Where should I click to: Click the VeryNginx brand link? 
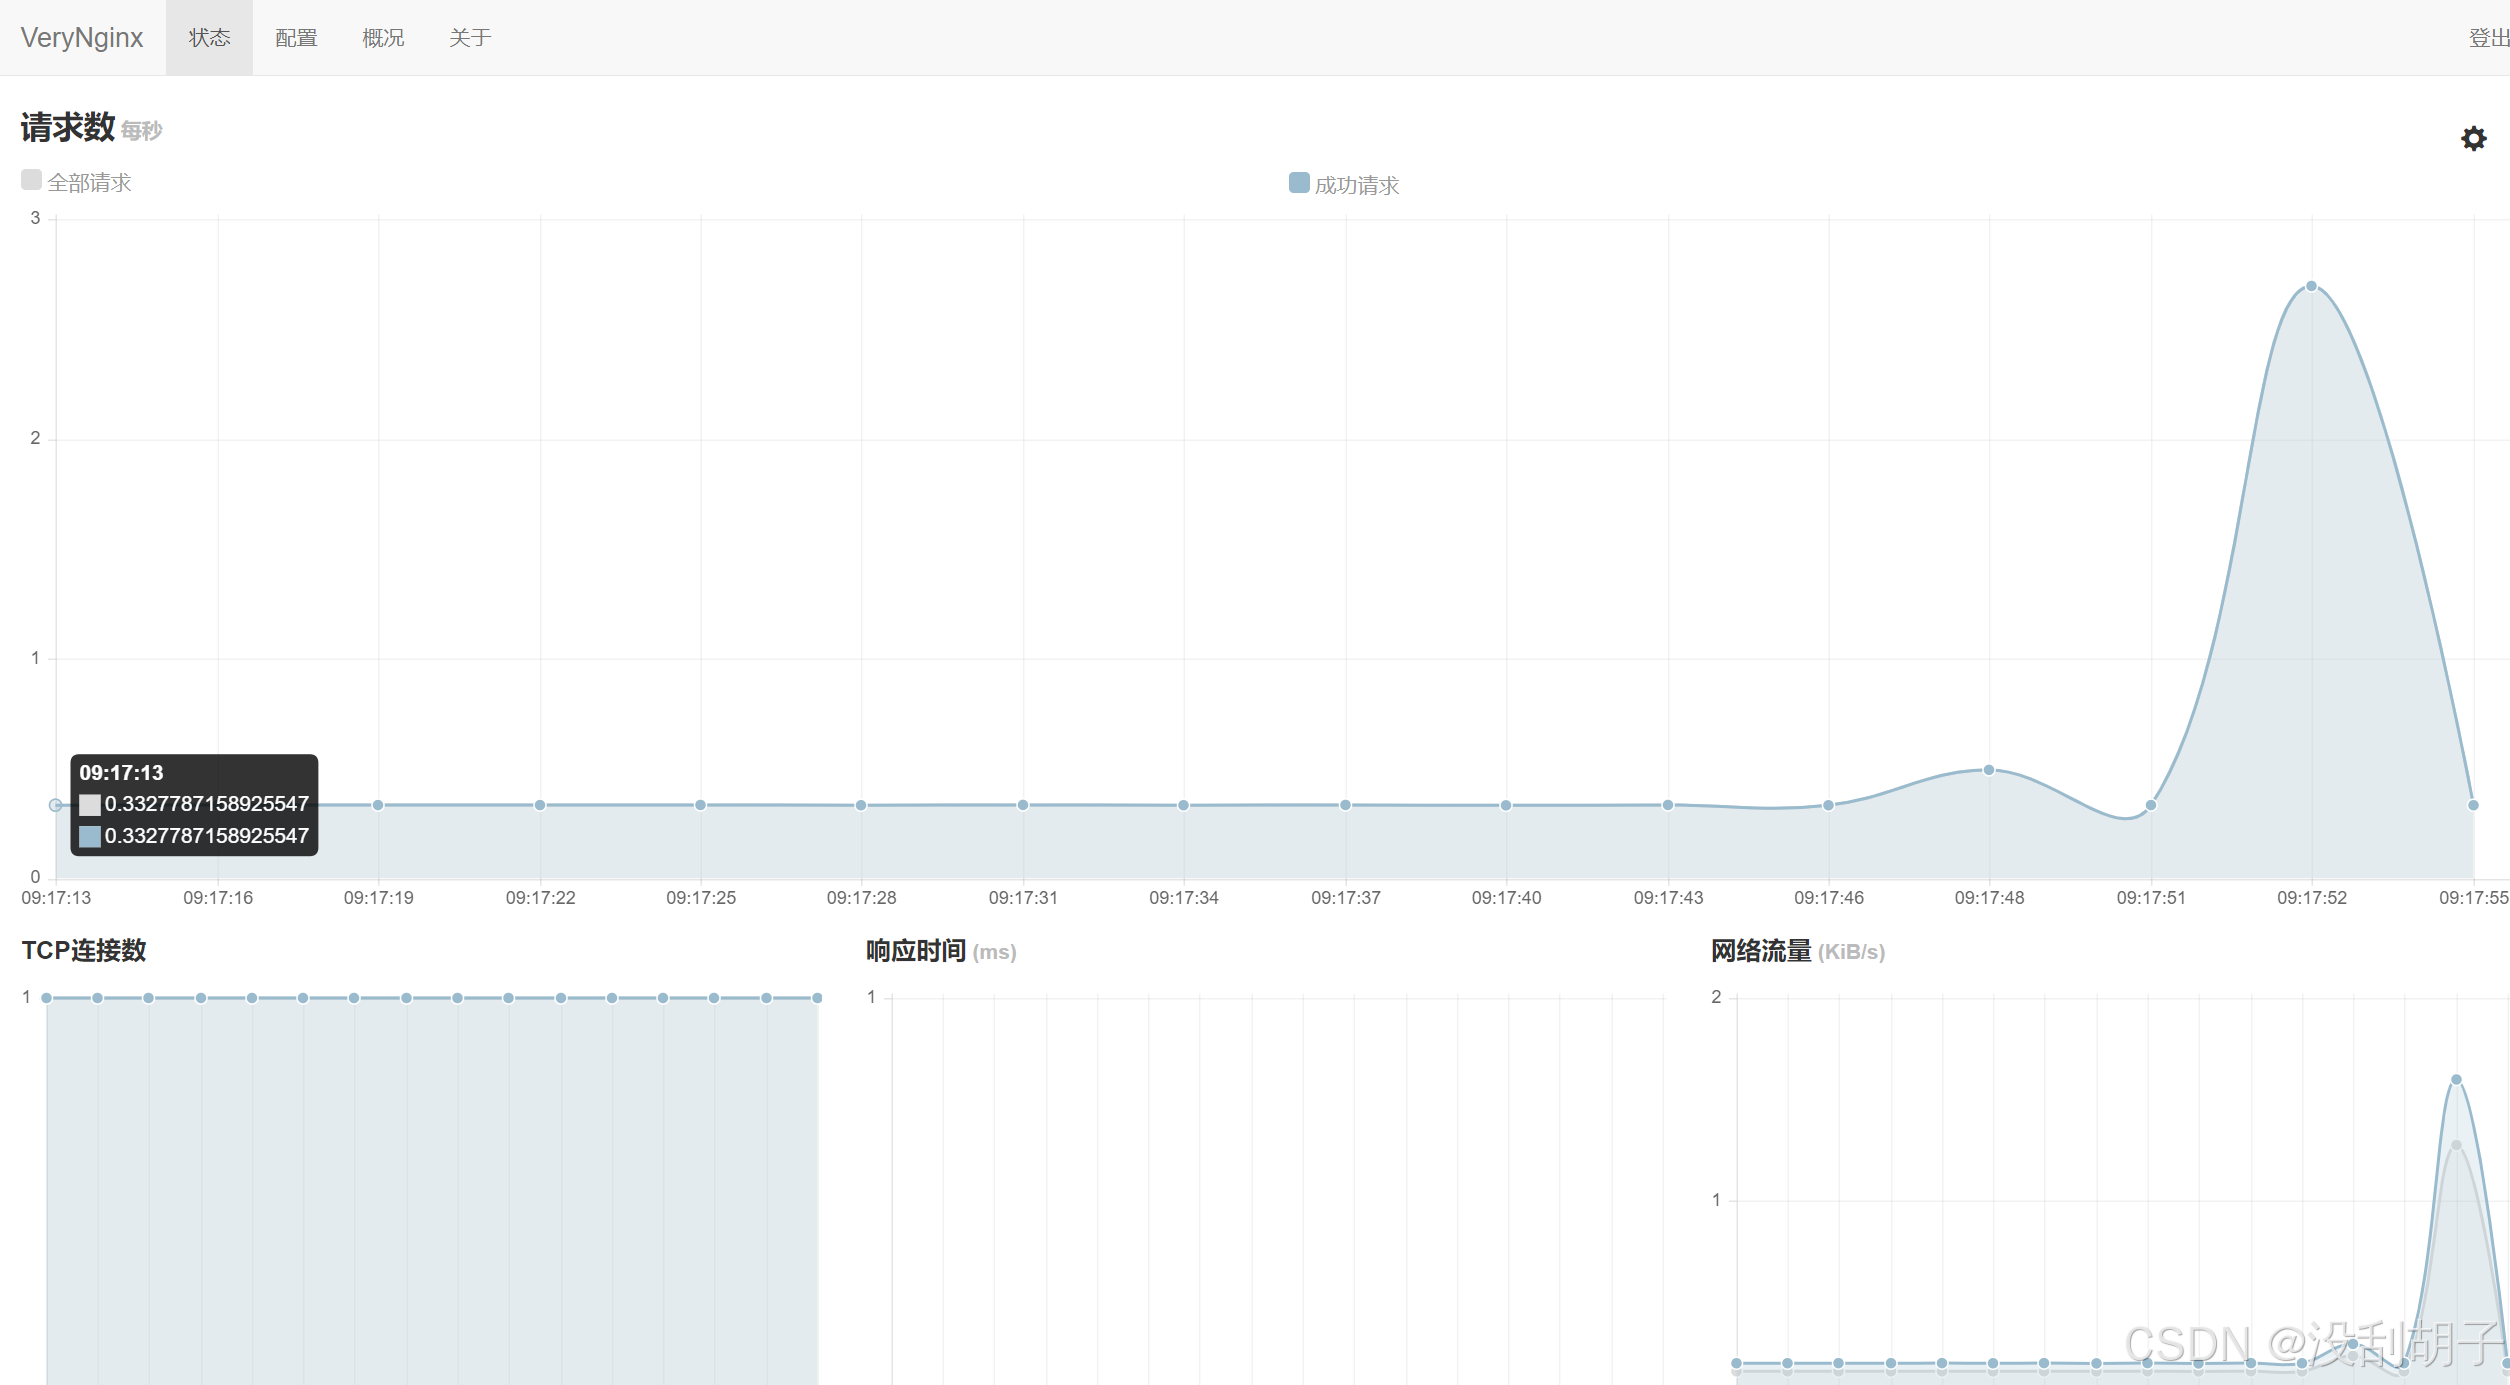pyautogui.click(x=82, y=38)
